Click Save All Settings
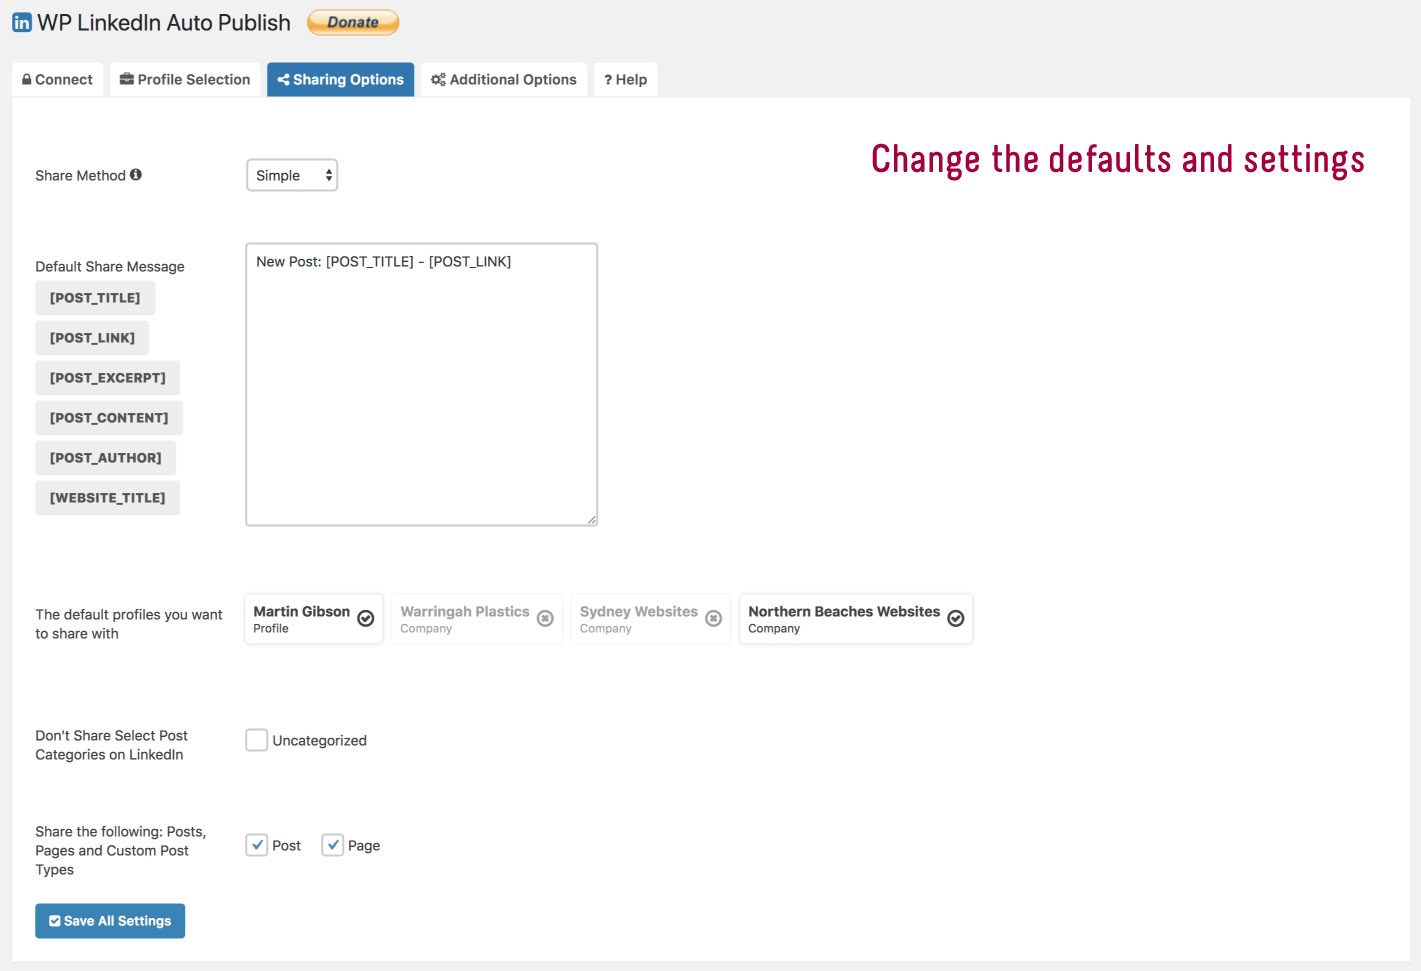The image size is (1421, 971). [110, 920]
